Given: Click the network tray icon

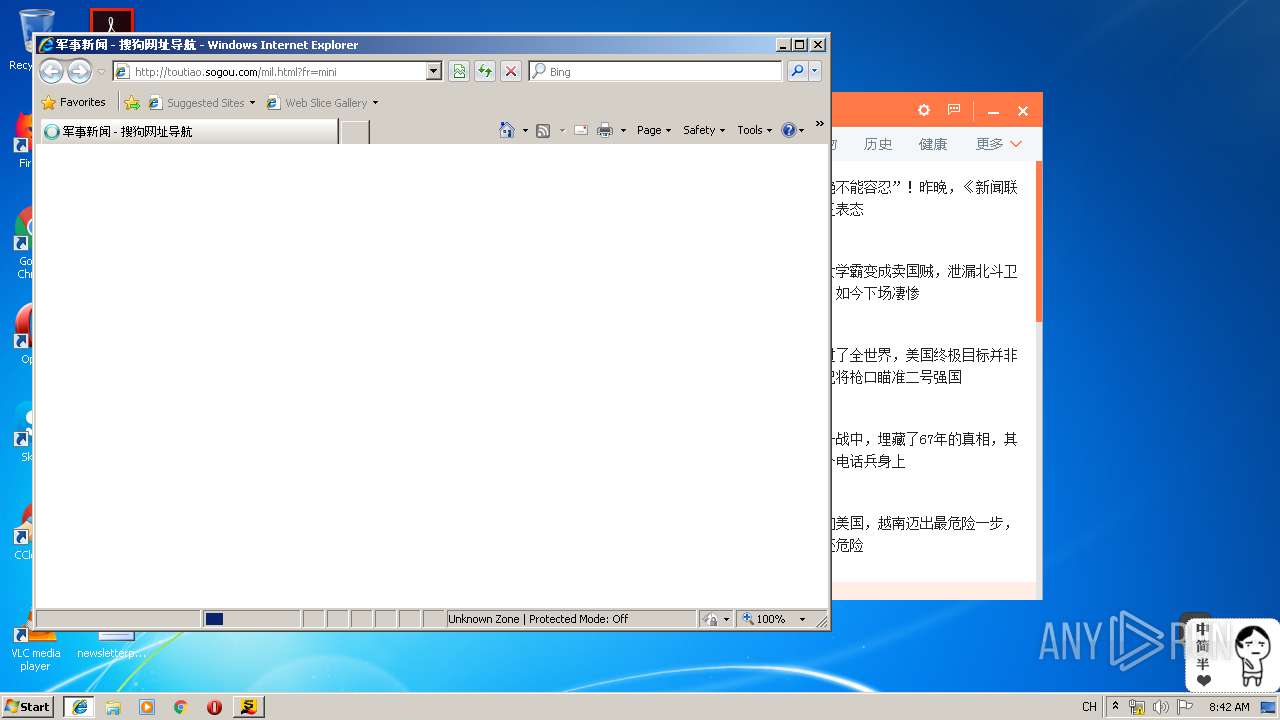Looking at the screenshot, I should pos(1137,707).
